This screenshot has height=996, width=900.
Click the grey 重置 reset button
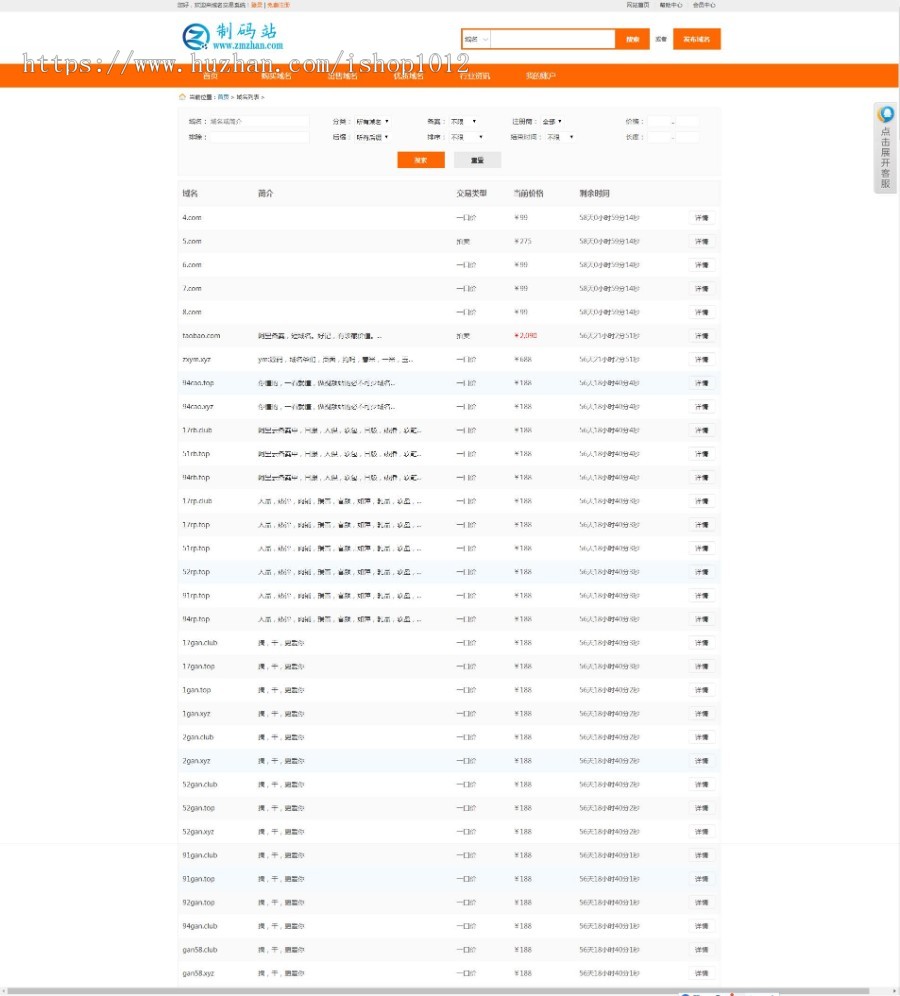[478, 160]
